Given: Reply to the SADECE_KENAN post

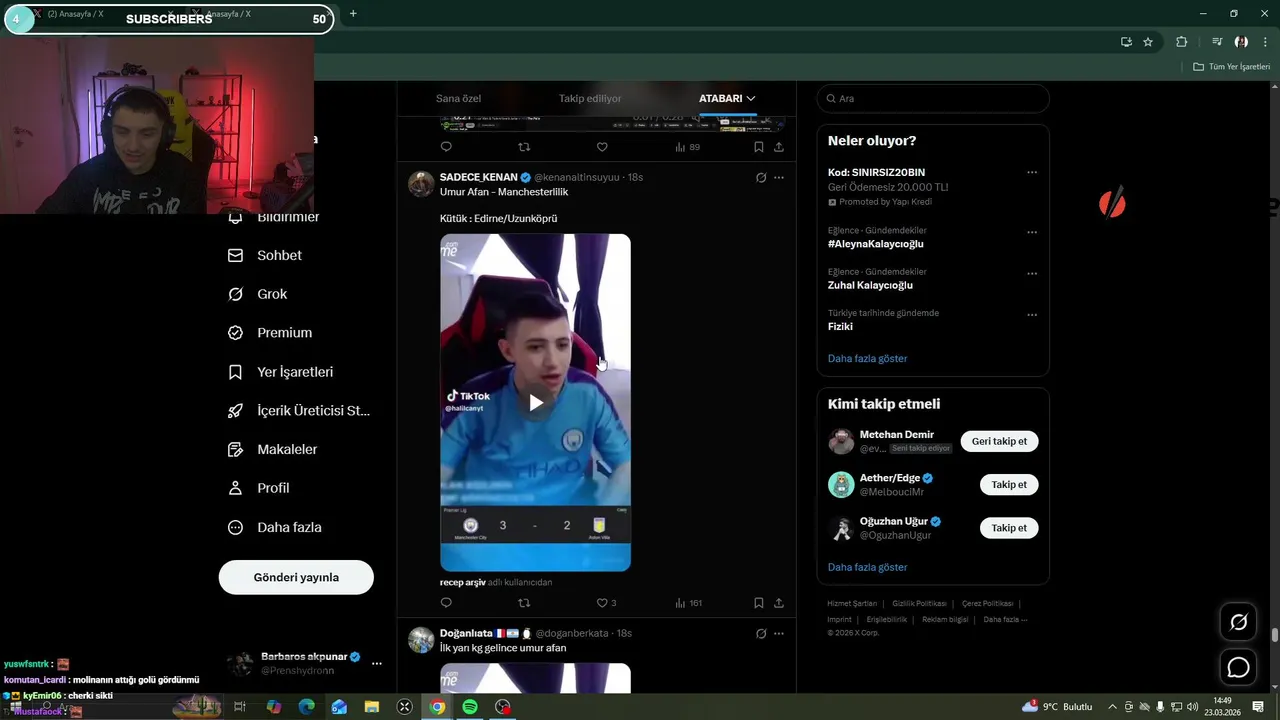Looking at the screenshot, I should [446, 603].
